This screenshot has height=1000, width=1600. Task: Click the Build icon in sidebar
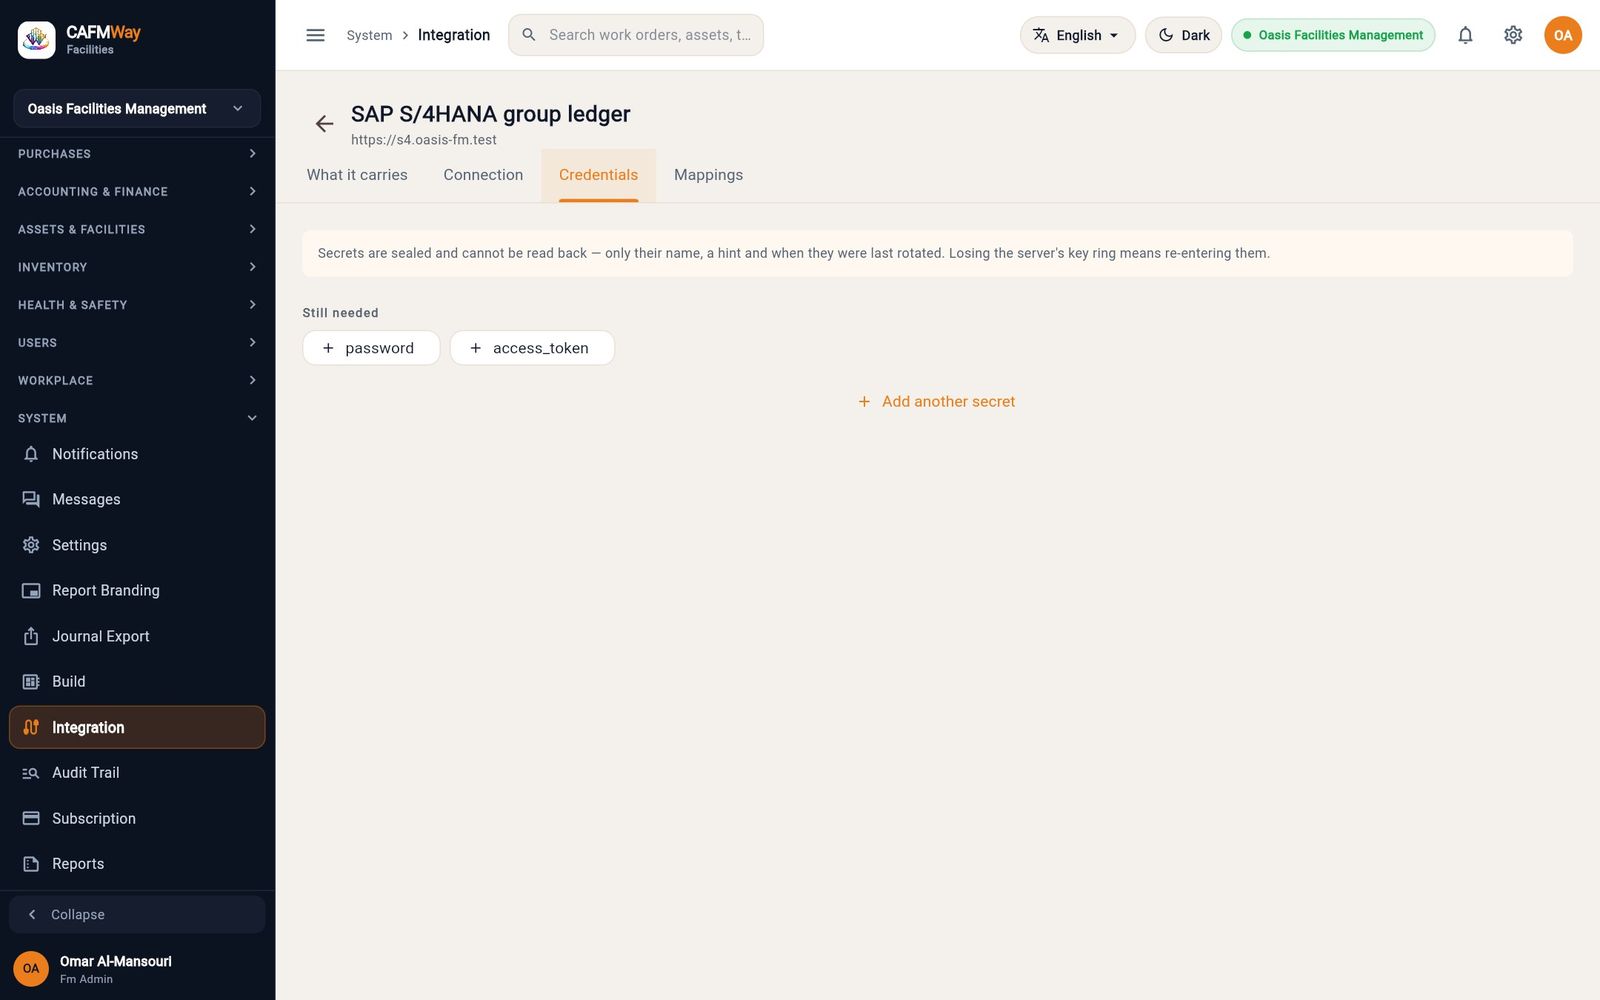[x=31, y=682]
